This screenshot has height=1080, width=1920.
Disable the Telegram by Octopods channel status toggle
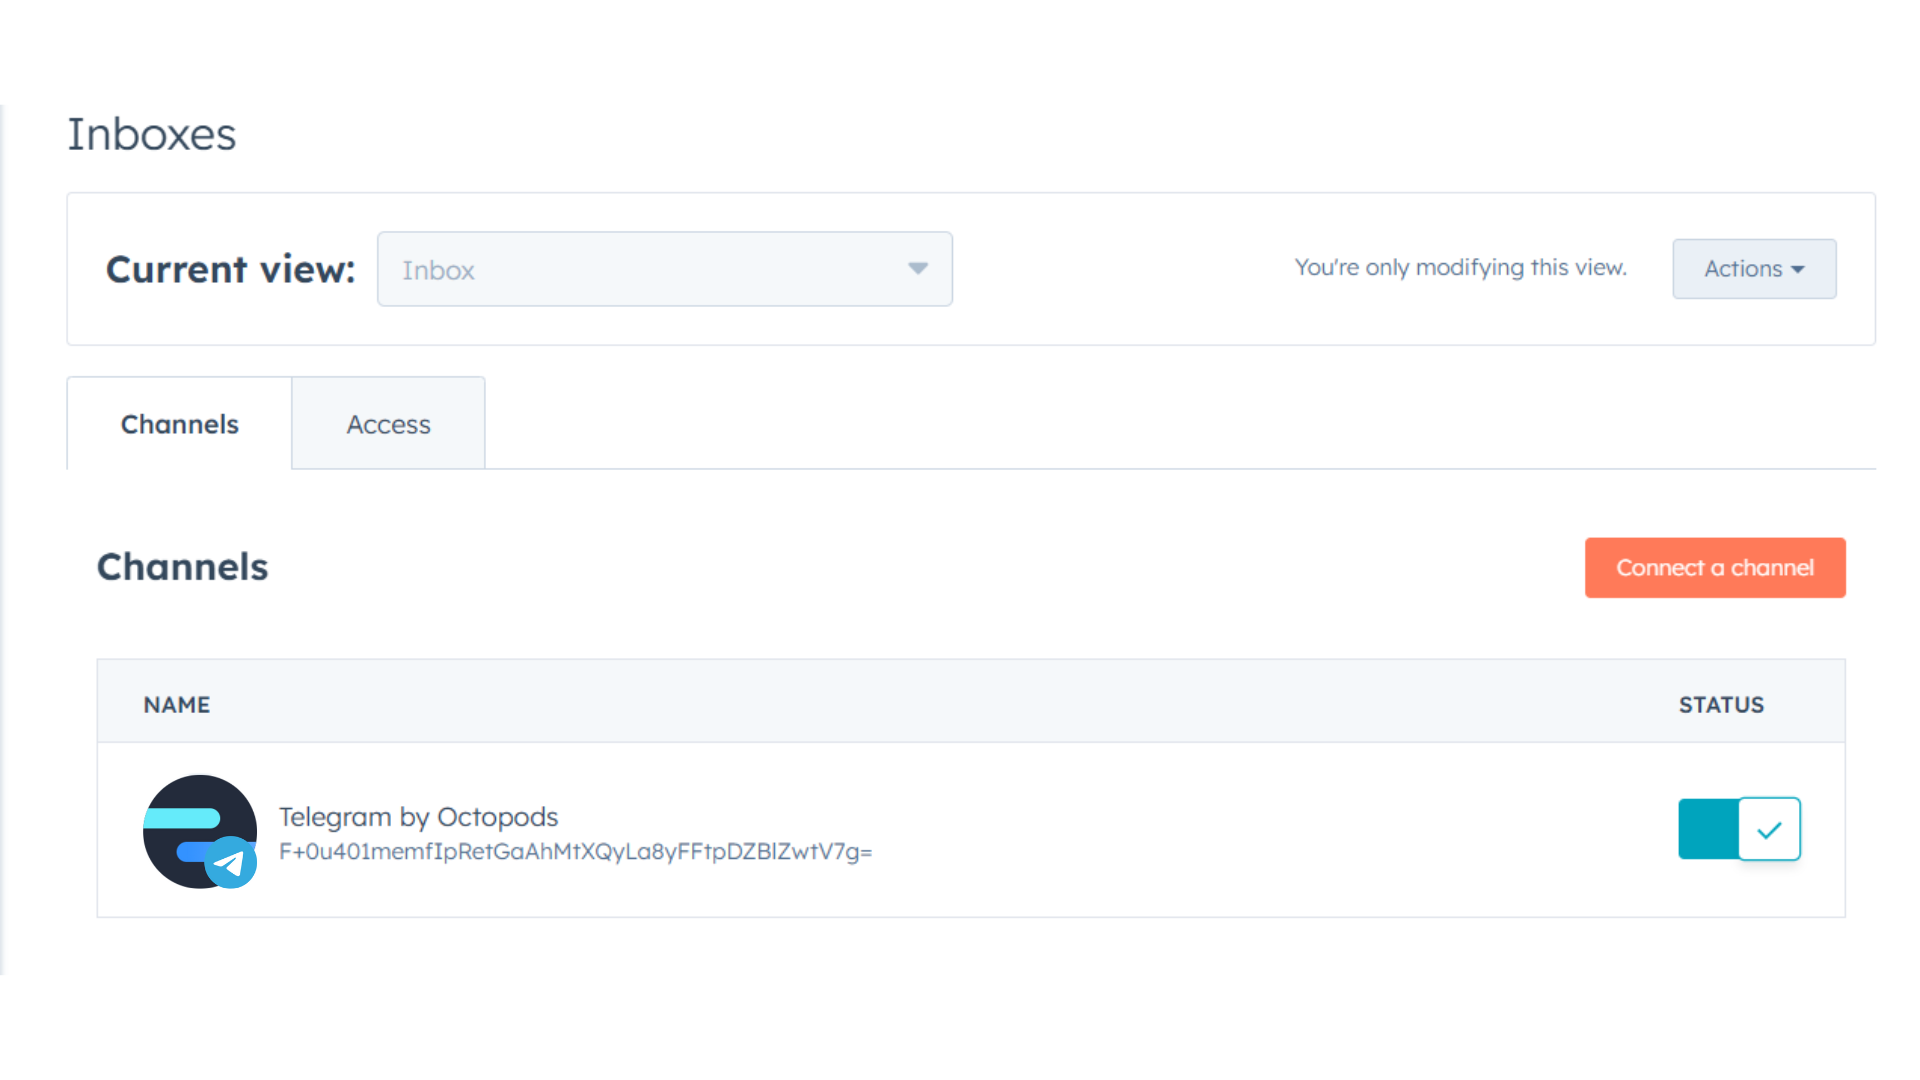coord(1739,830)
